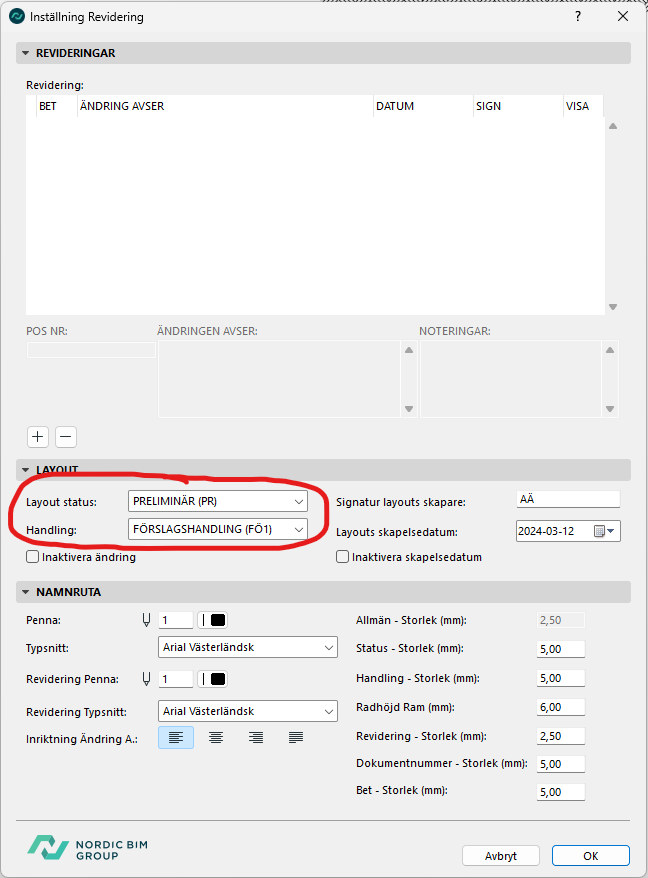The image size is (648, 878).
Task: Open the Typsnitt font dropdown
Action: coord(249,647)
